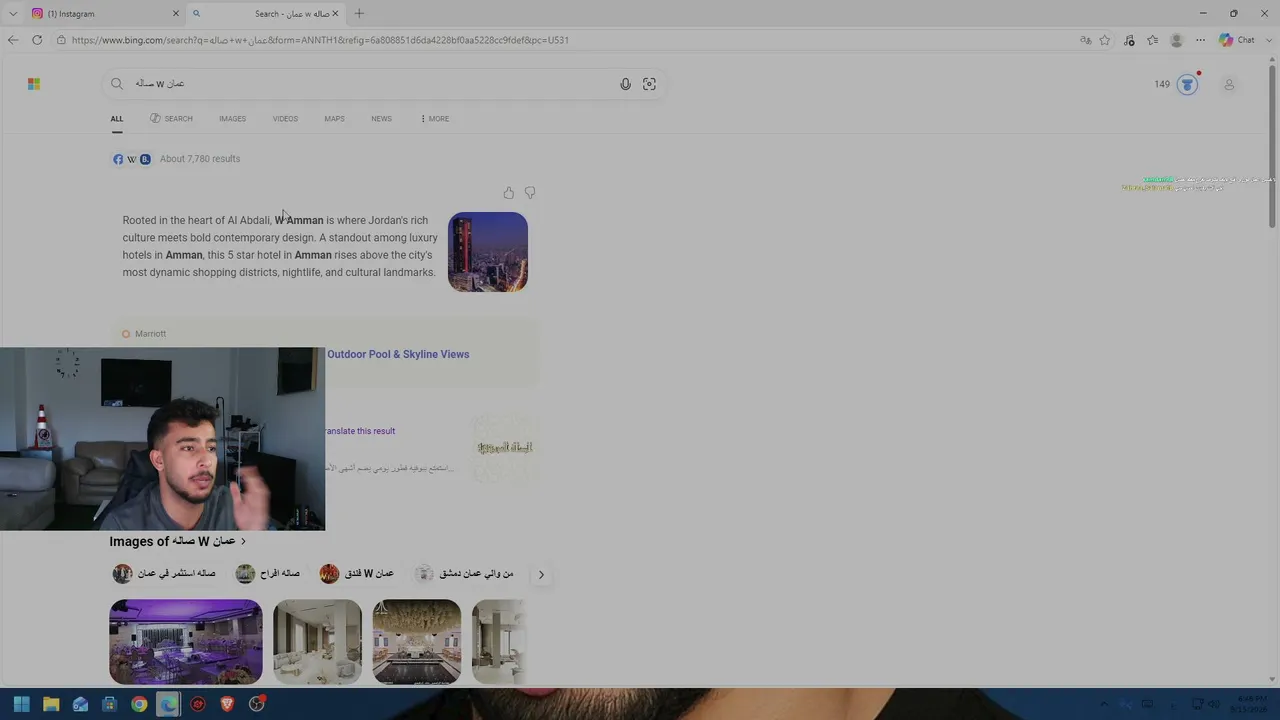View site information lock icon
Viewport: 1280px width, 720px height.
[61, 40]
